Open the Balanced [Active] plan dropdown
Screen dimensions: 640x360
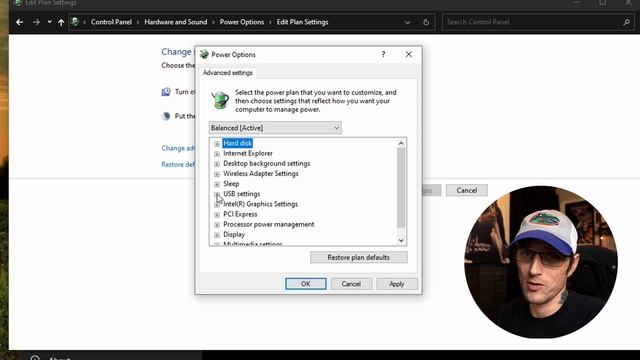(x=275, y=128)
